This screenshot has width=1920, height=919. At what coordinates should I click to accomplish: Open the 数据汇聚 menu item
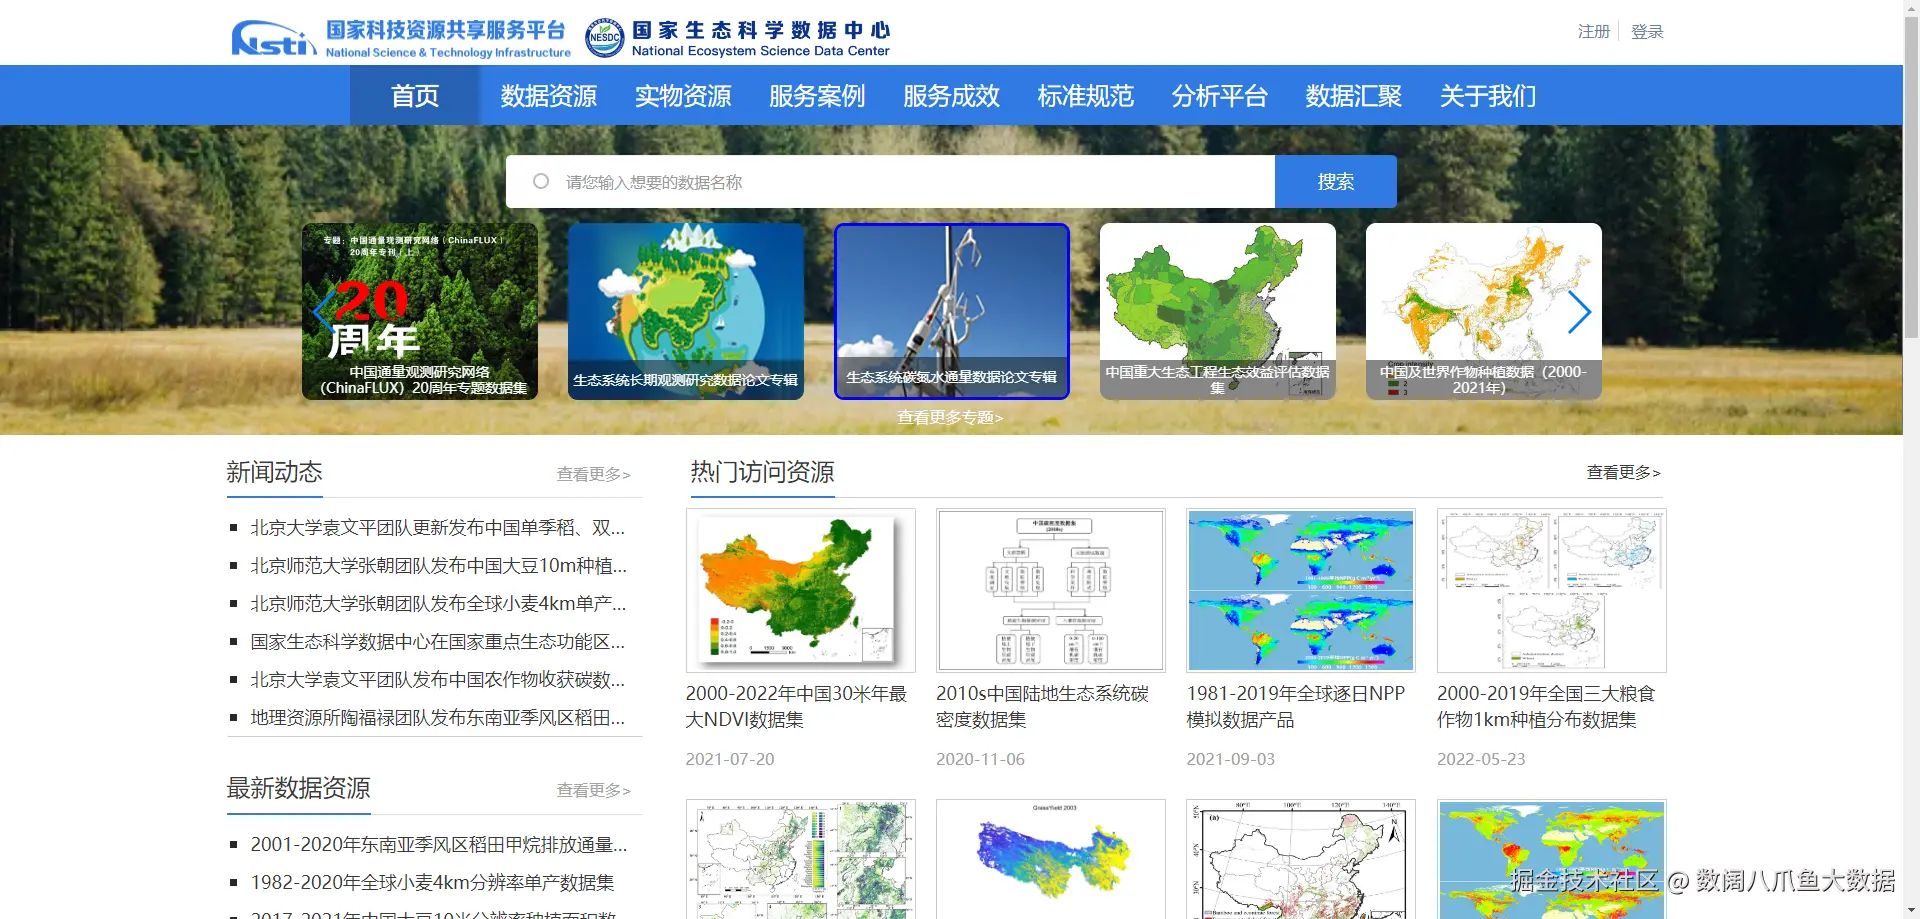tap(1353, 96)
